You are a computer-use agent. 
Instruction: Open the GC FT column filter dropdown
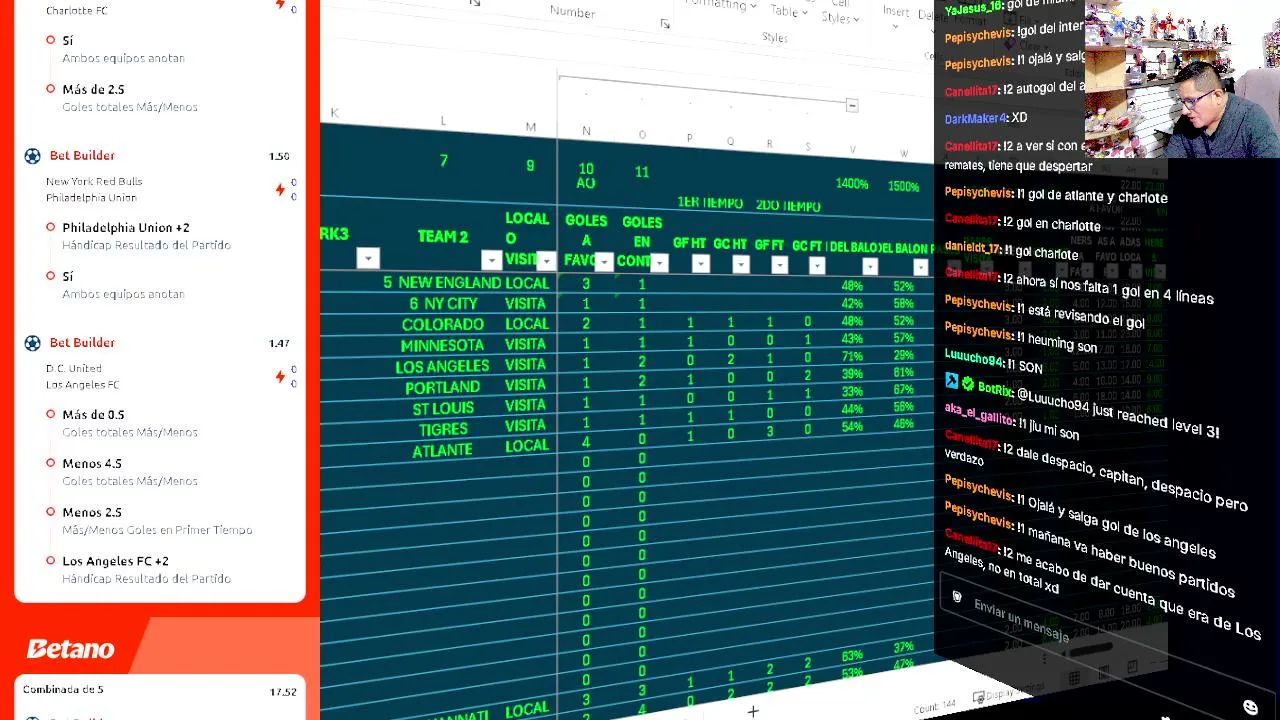817,266
